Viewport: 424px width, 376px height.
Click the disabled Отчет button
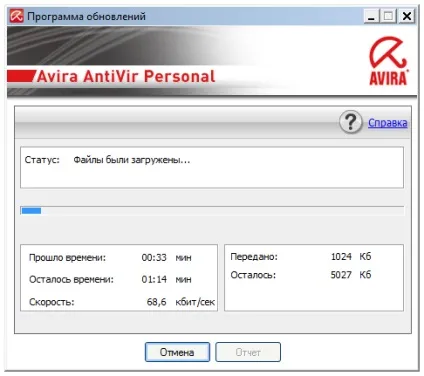coord(248,352)
